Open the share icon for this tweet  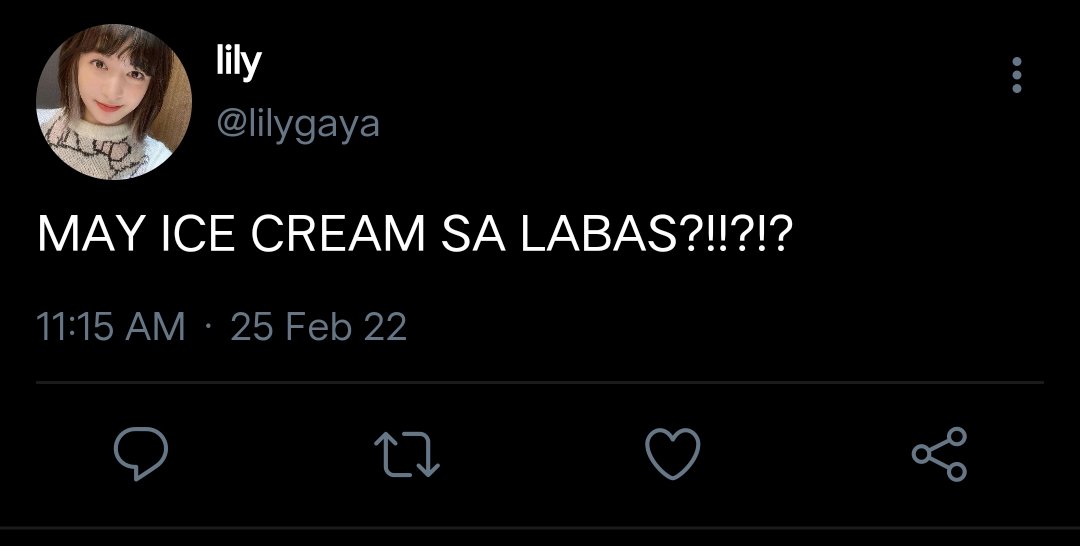939,453
